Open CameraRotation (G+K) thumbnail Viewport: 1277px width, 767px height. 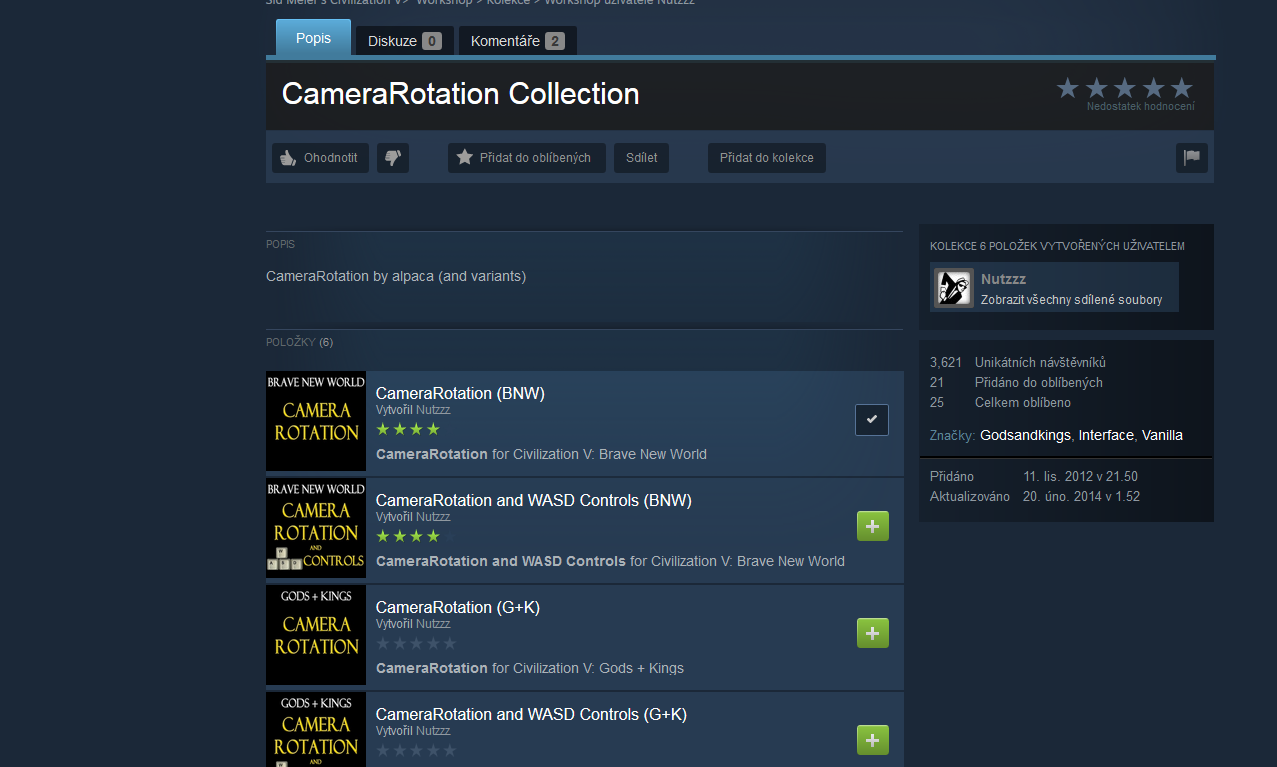316,635
